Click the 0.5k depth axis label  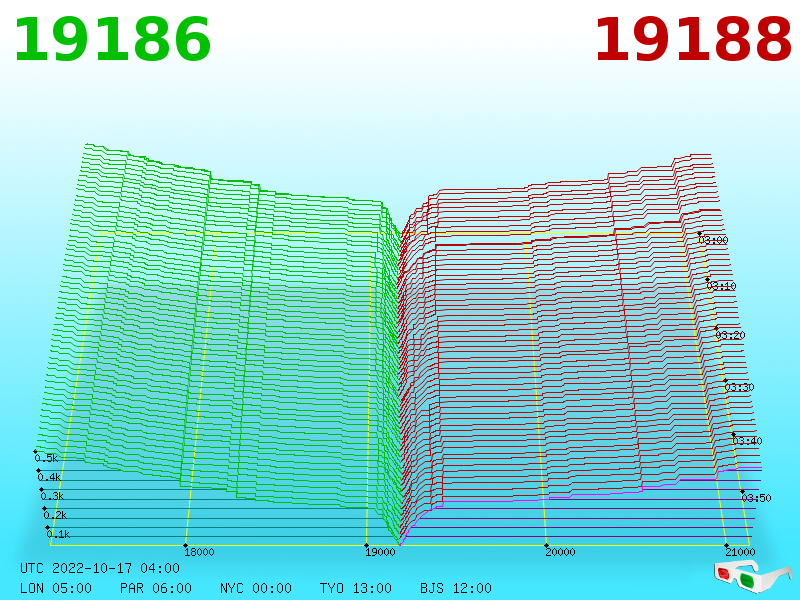[46, 458]
